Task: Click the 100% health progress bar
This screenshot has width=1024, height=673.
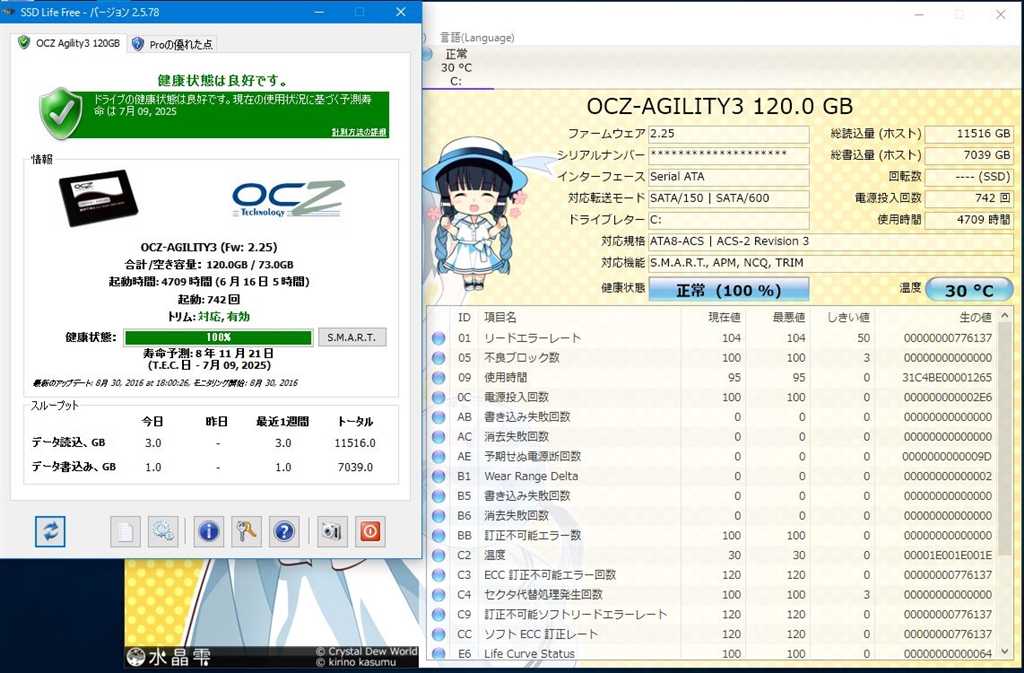Action: point(218,337)
